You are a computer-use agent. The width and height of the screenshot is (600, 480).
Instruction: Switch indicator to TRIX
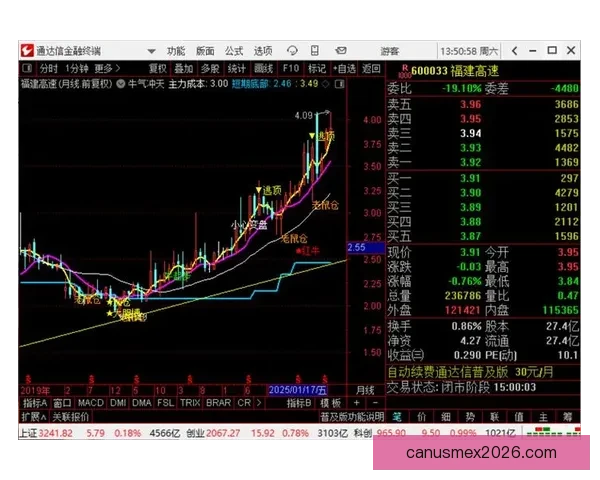[190, 403]
